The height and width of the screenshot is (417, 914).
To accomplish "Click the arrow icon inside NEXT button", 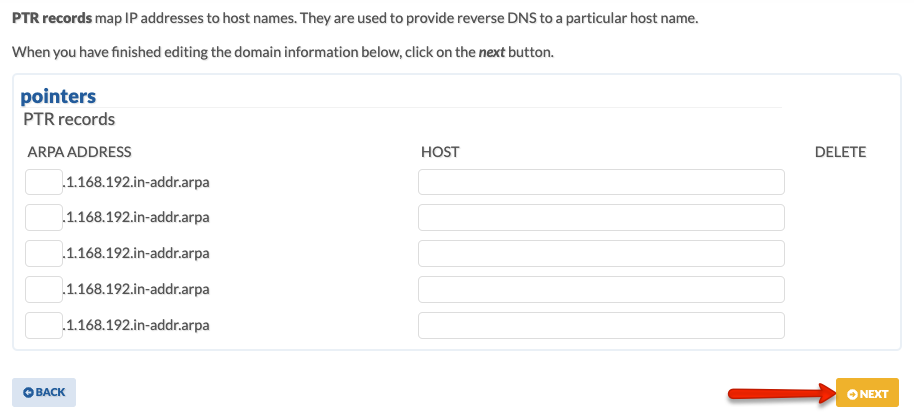I will [x=852, y=395].
